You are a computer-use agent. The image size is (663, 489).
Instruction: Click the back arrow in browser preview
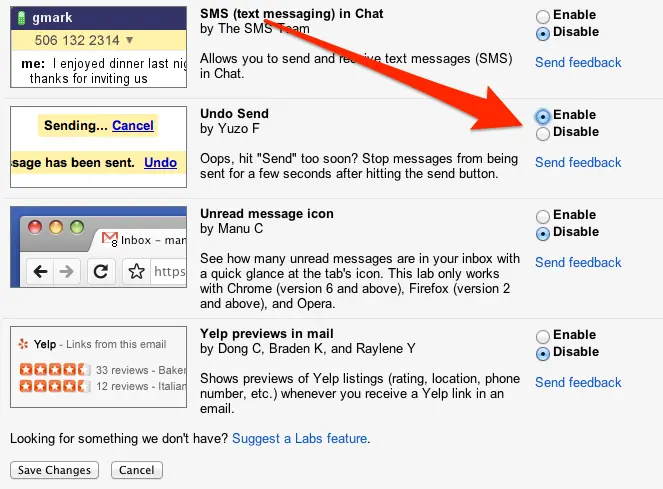tap(41, 271)
